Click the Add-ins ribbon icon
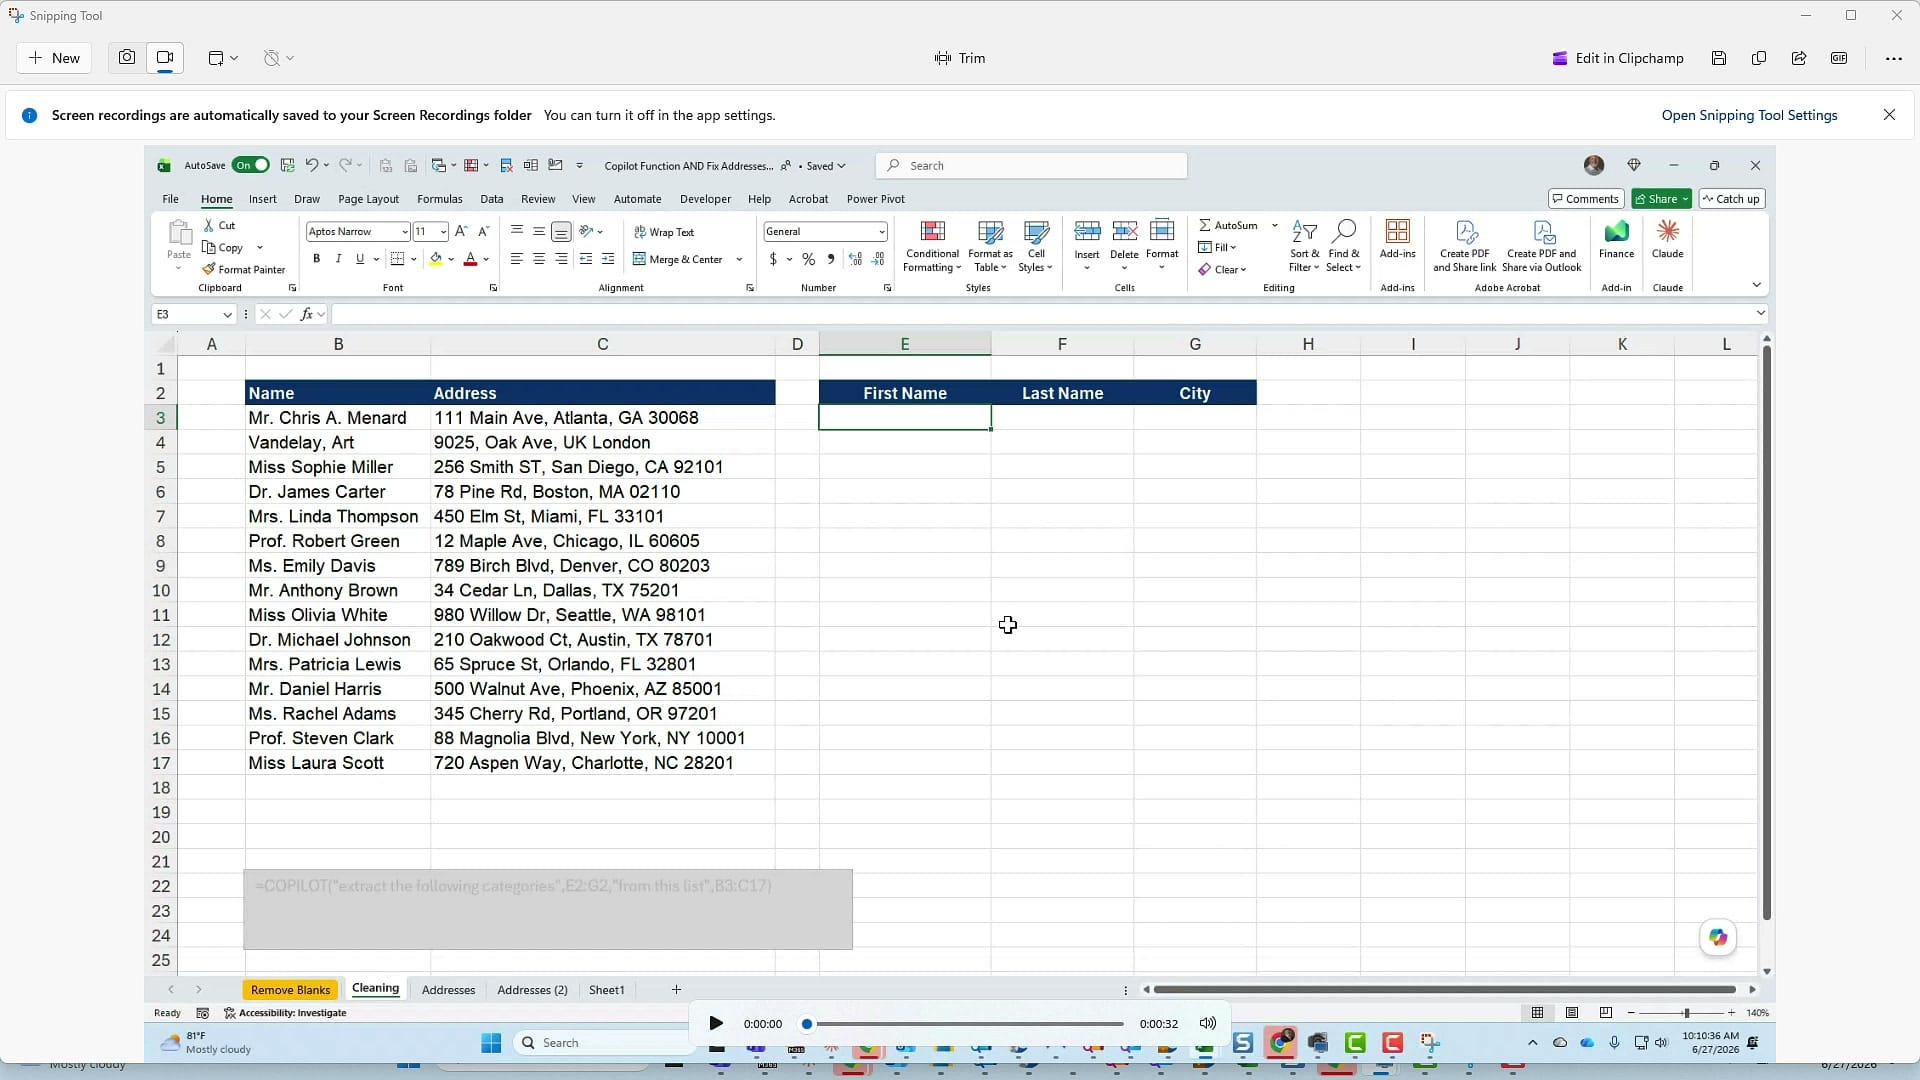The image size is (1920, 1080). pyautogui.click(x=1397, y=240)
